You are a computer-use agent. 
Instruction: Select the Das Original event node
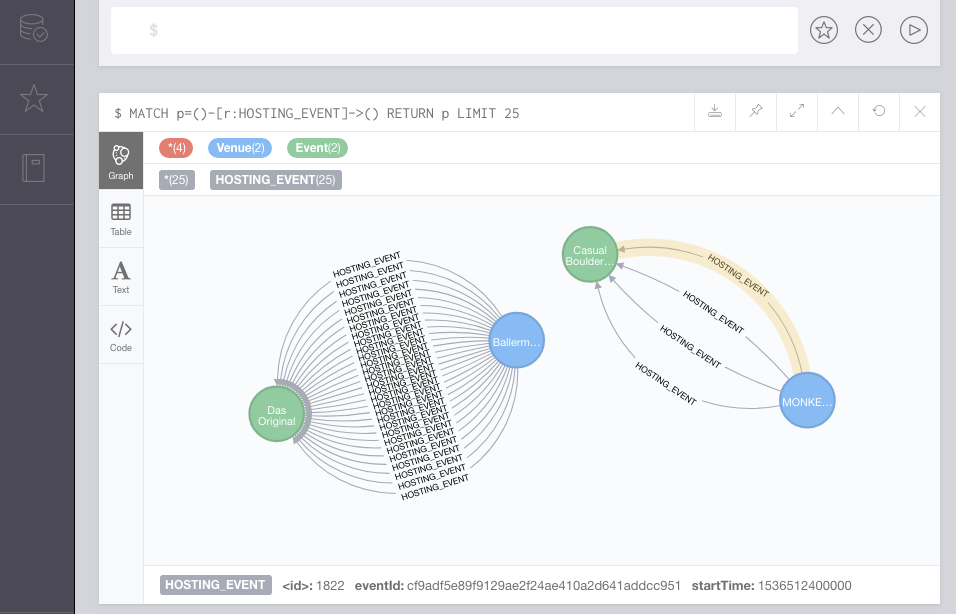(x=277, y=413)
